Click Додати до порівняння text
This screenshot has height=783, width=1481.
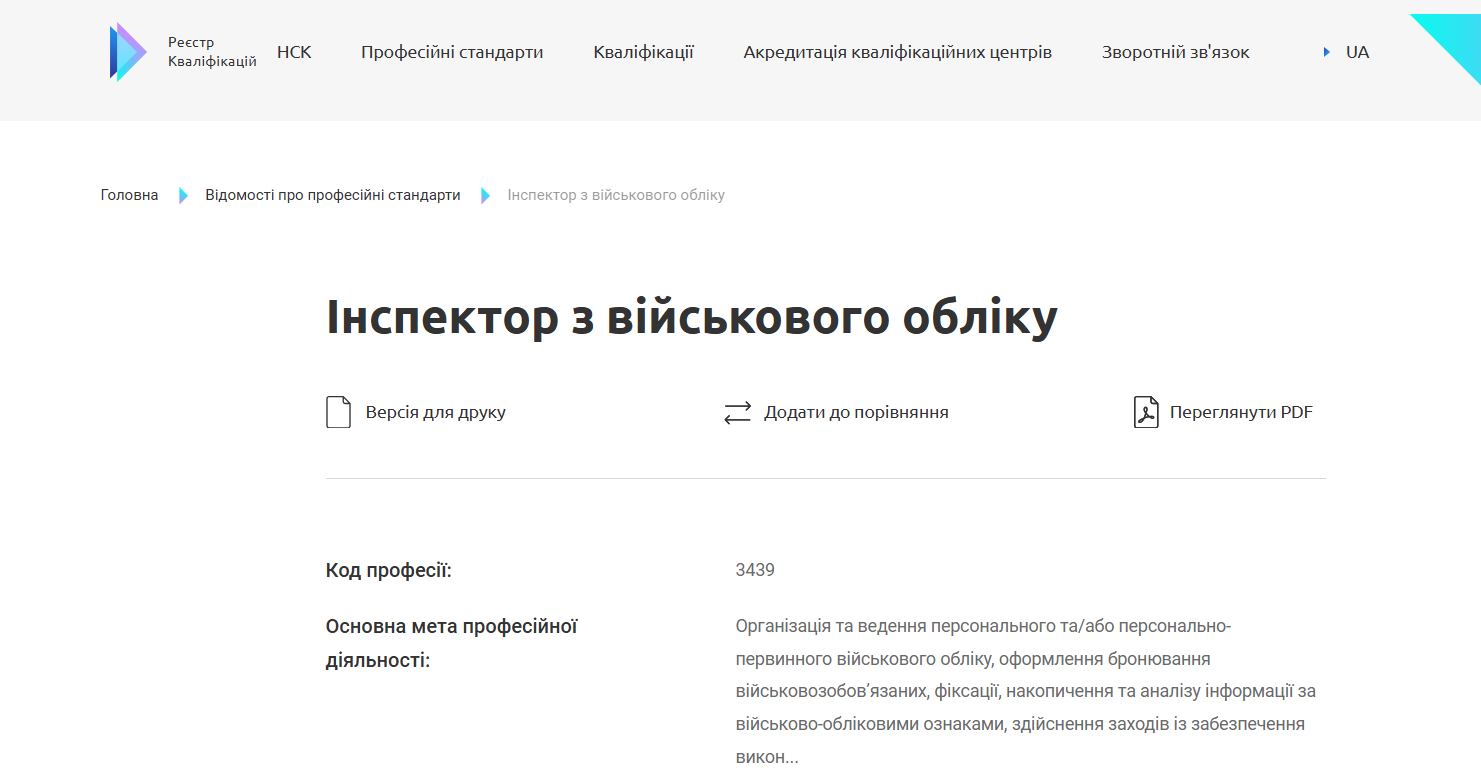click(x=856, y=412)
